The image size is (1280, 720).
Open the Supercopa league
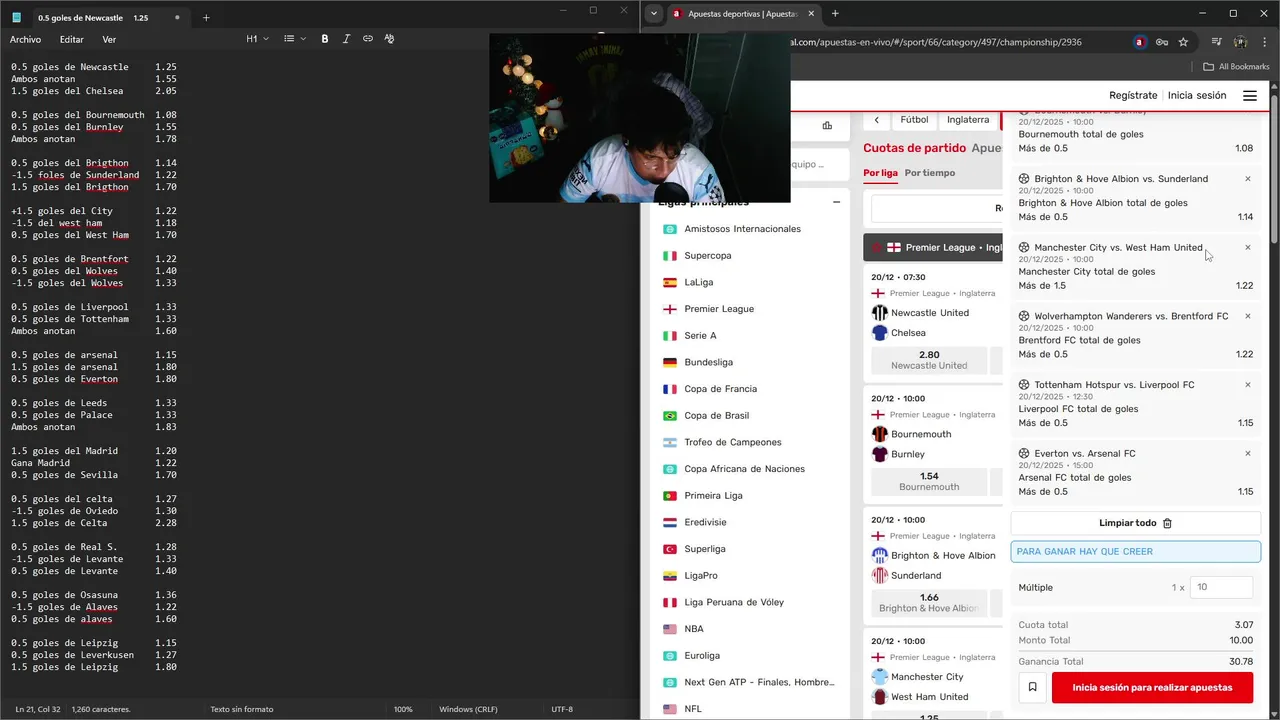point(707,256)
